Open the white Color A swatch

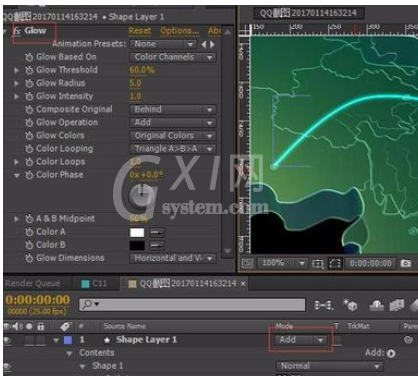(x=137, y=232)
